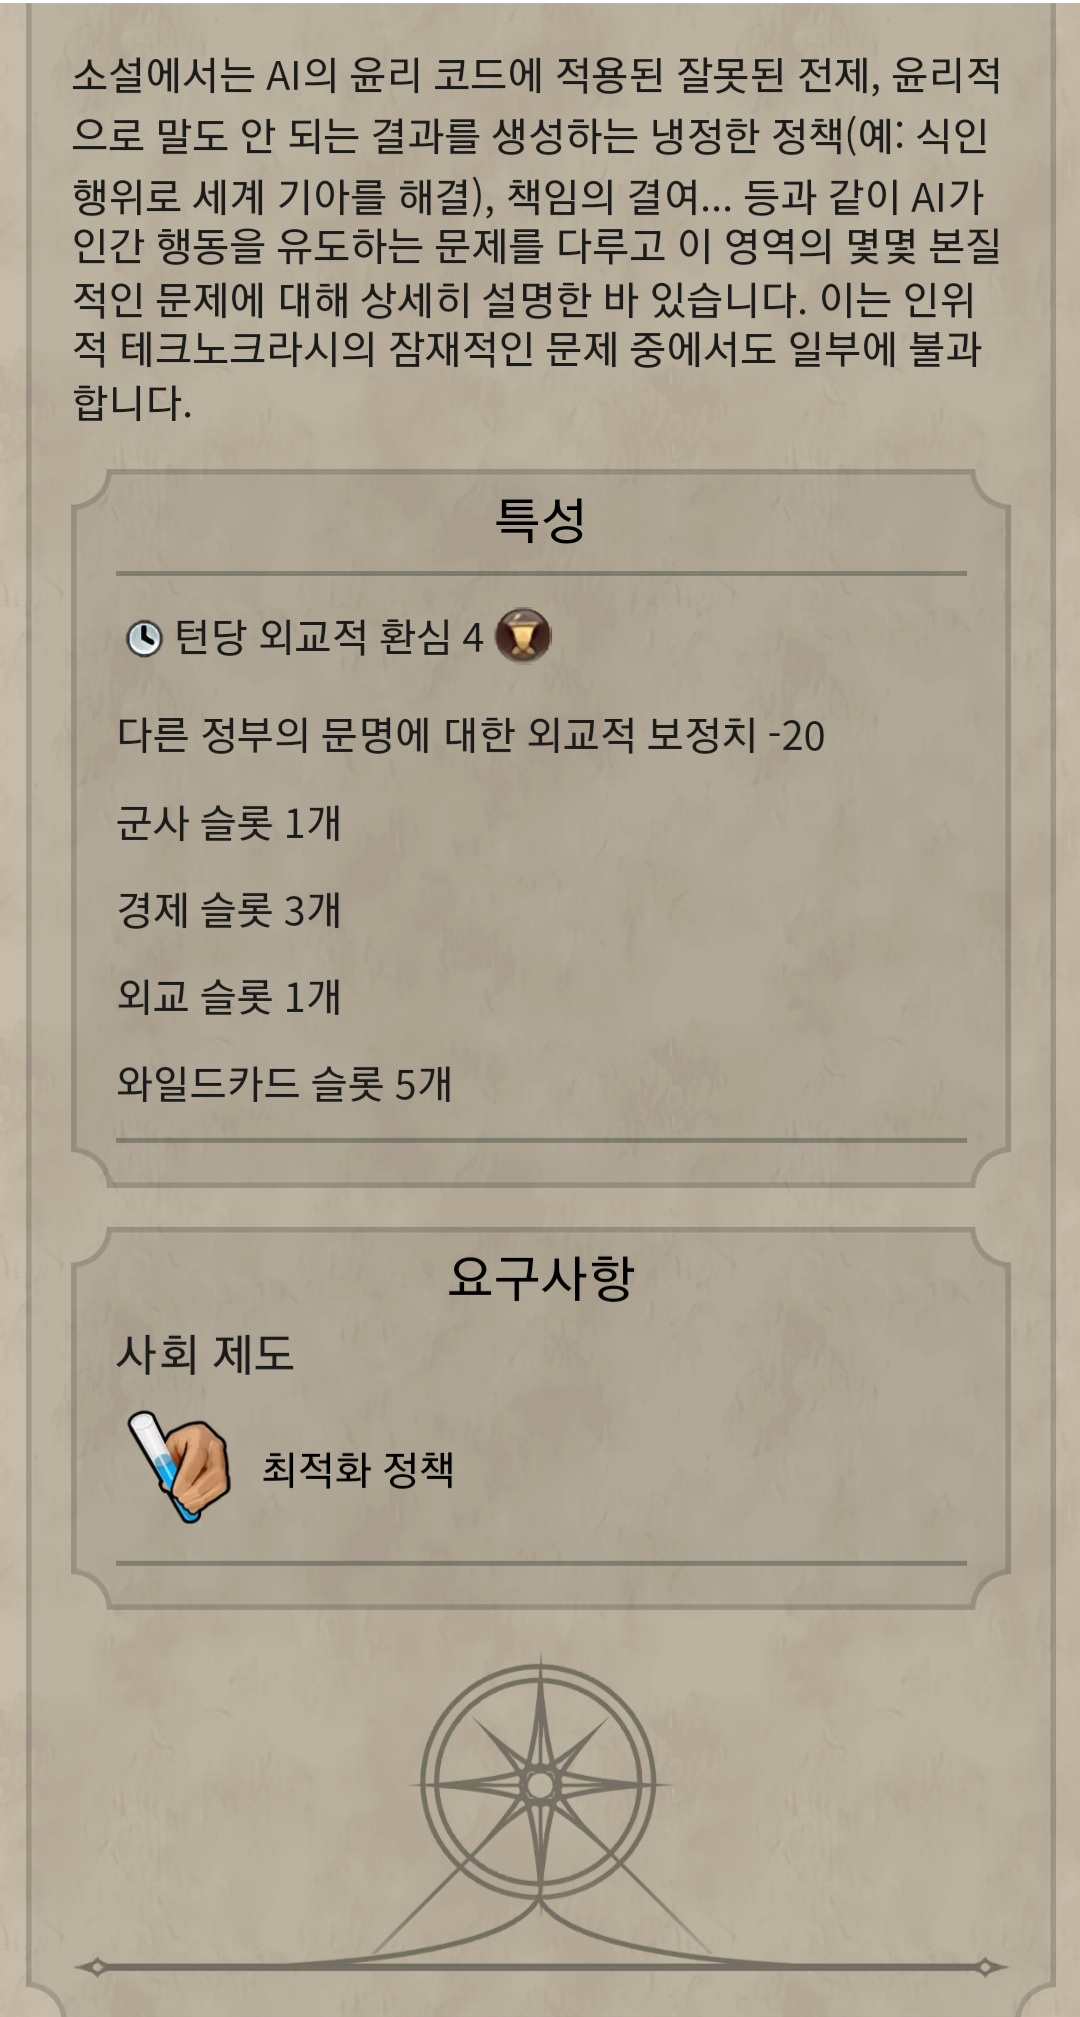
Task: Click the divider line below 최적화 정책
Action: click(x=540, y=1562)
